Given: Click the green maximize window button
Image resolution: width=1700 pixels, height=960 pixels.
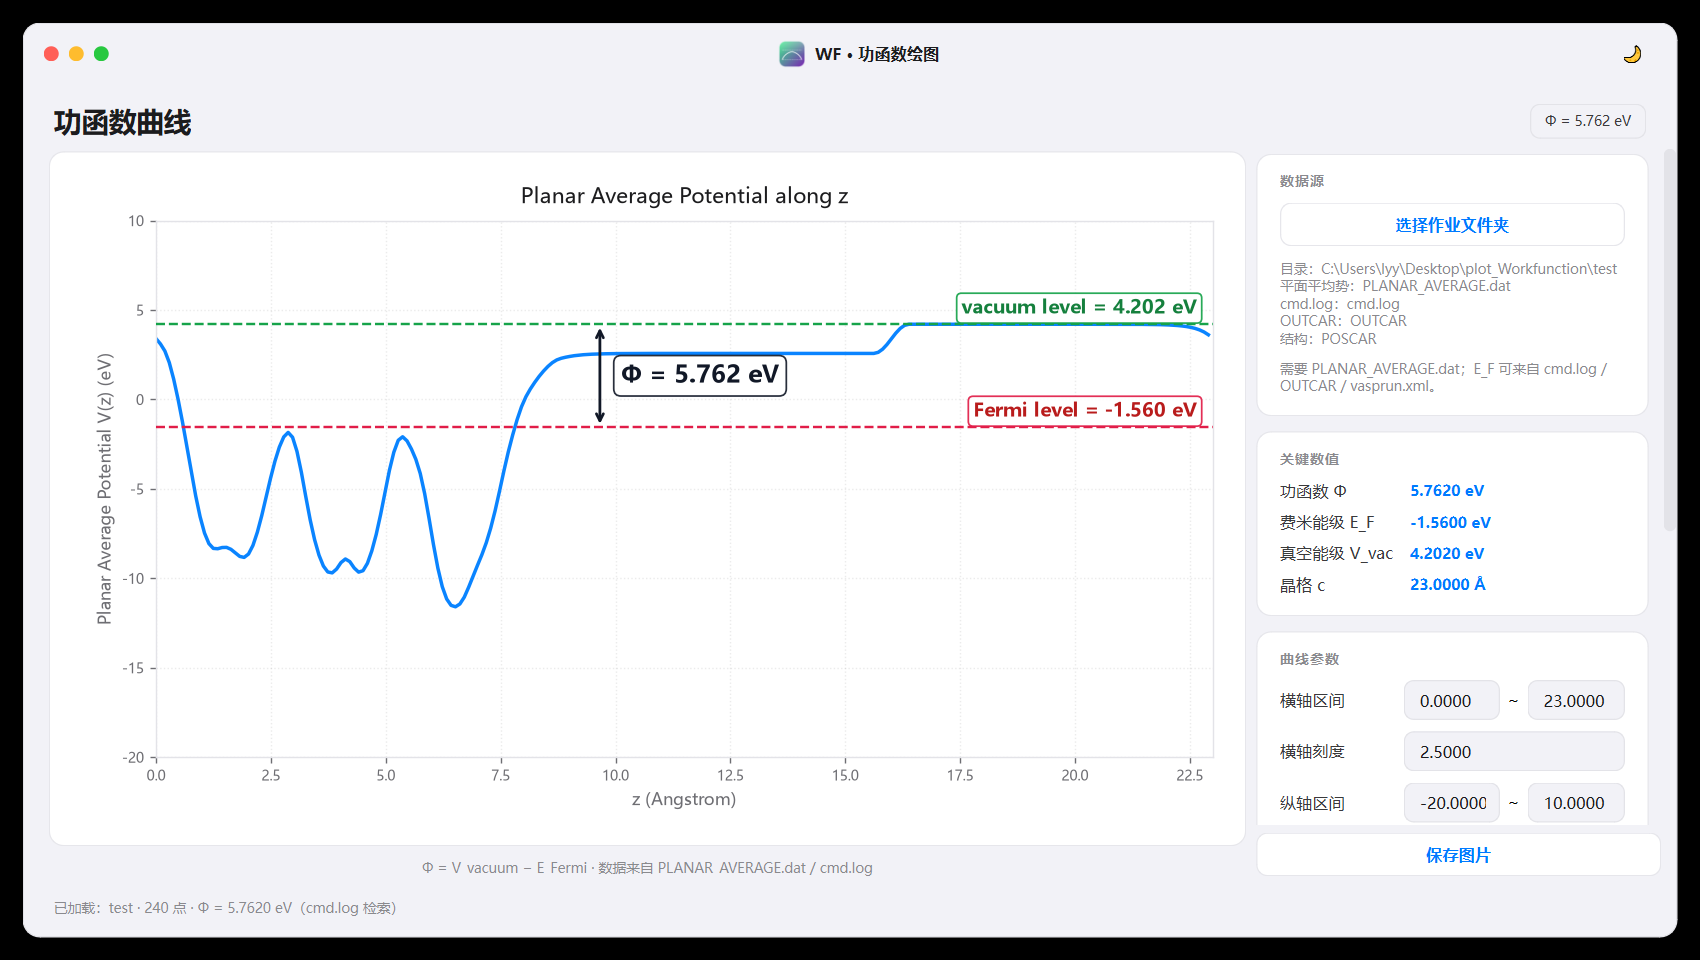Looking at the screenshot, I should (x=101, y=54).
